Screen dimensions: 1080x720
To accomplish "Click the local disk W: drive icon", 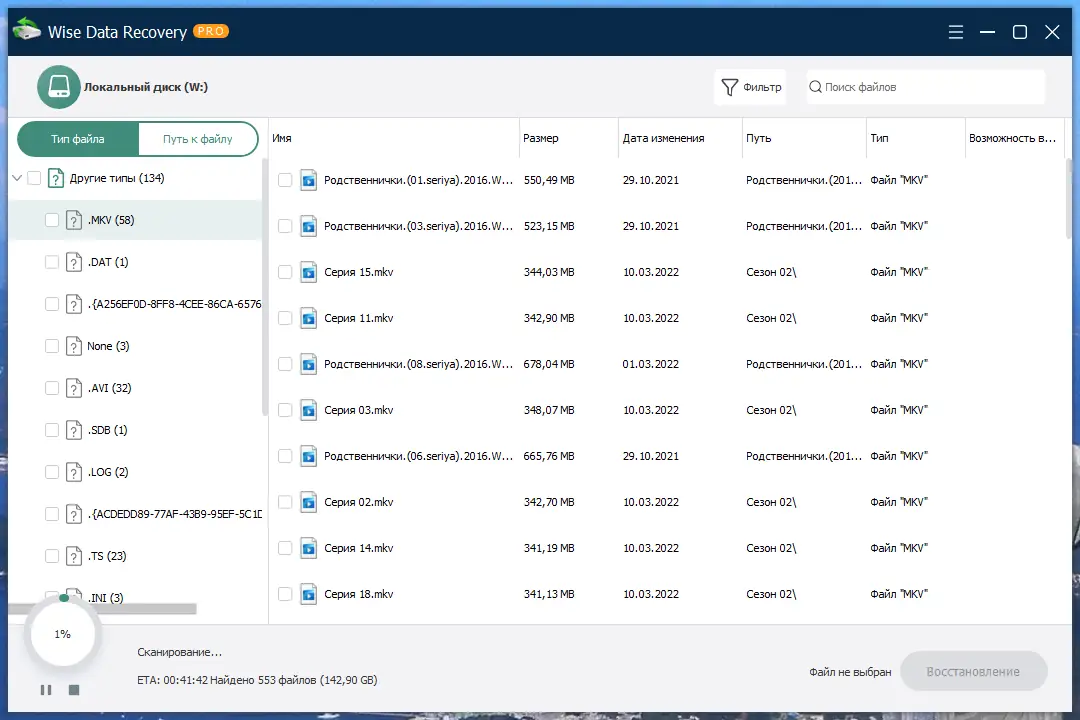I will 59,87.
